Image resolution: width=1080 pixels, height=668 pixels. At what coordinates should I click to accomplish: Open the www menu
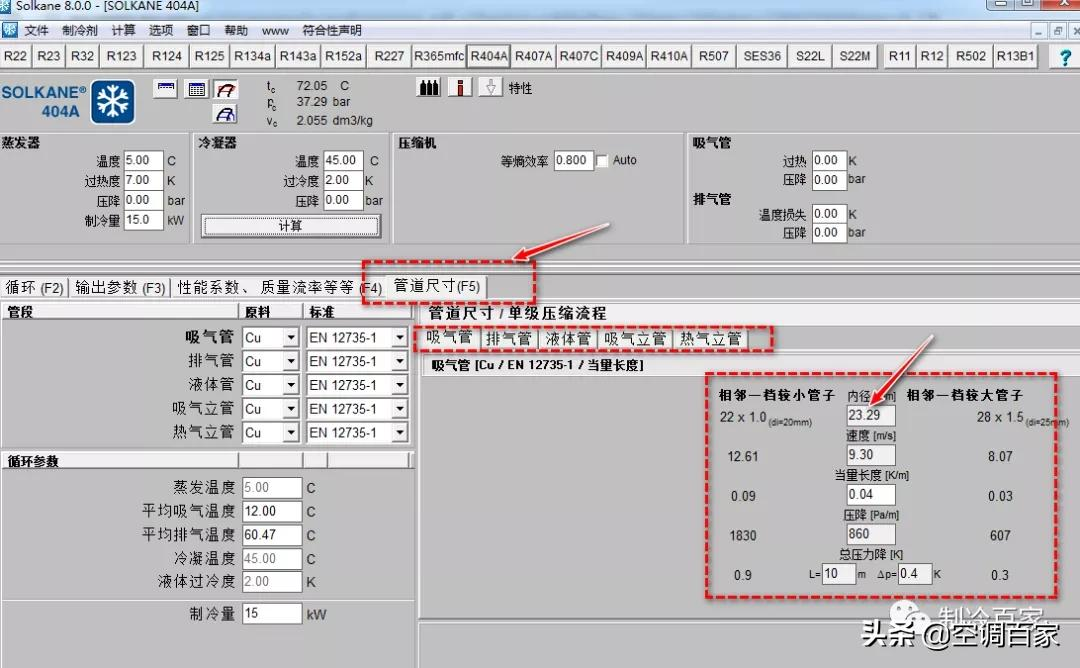[275, 30]
